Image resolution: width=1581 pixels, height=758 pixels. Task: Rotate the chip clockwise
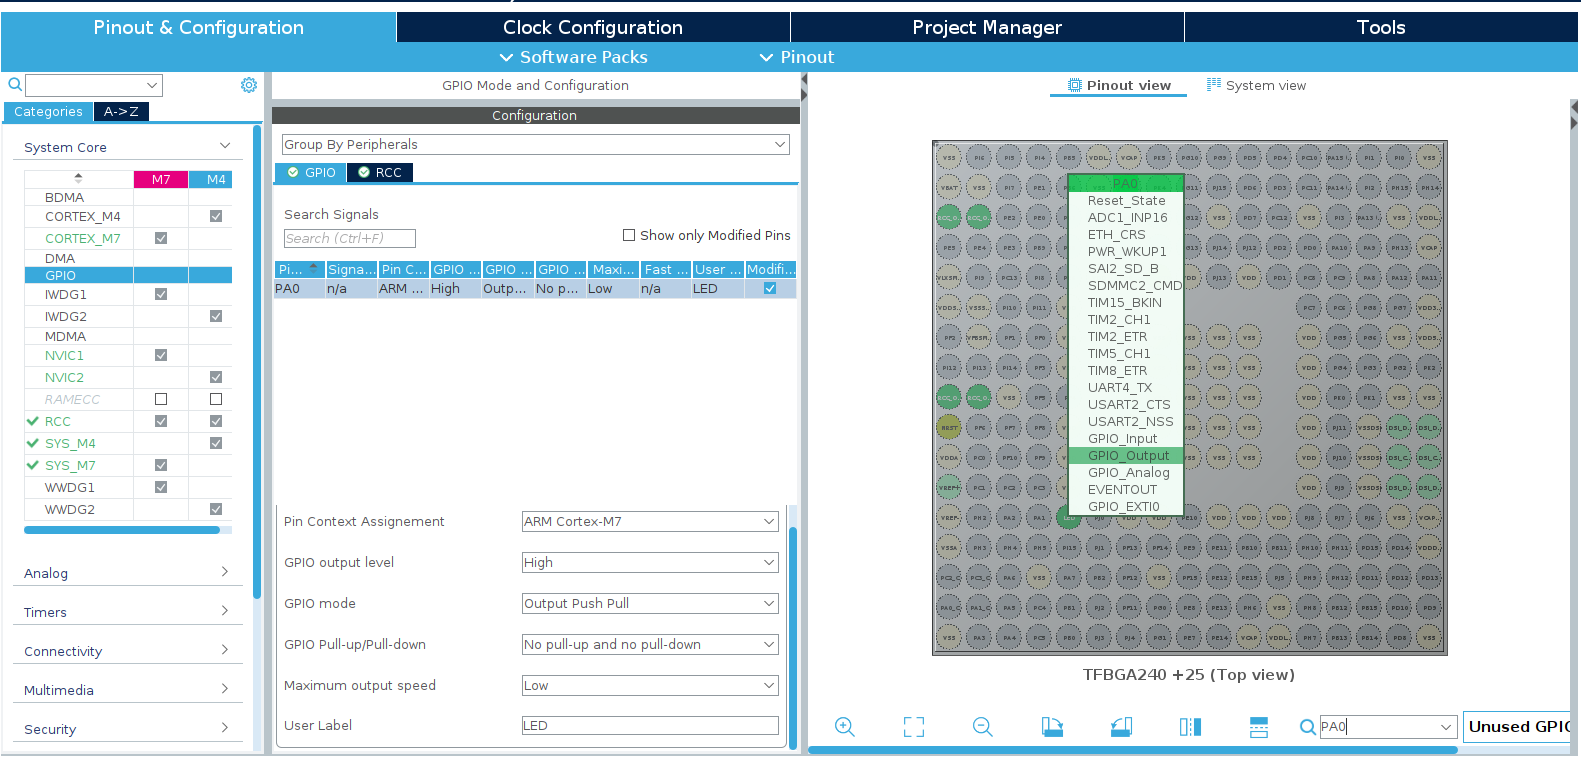1052,727
